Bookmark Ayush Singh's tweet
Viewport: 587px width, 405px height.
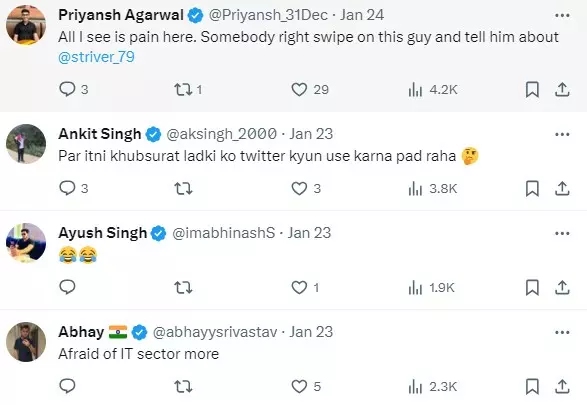coord(532,287)
